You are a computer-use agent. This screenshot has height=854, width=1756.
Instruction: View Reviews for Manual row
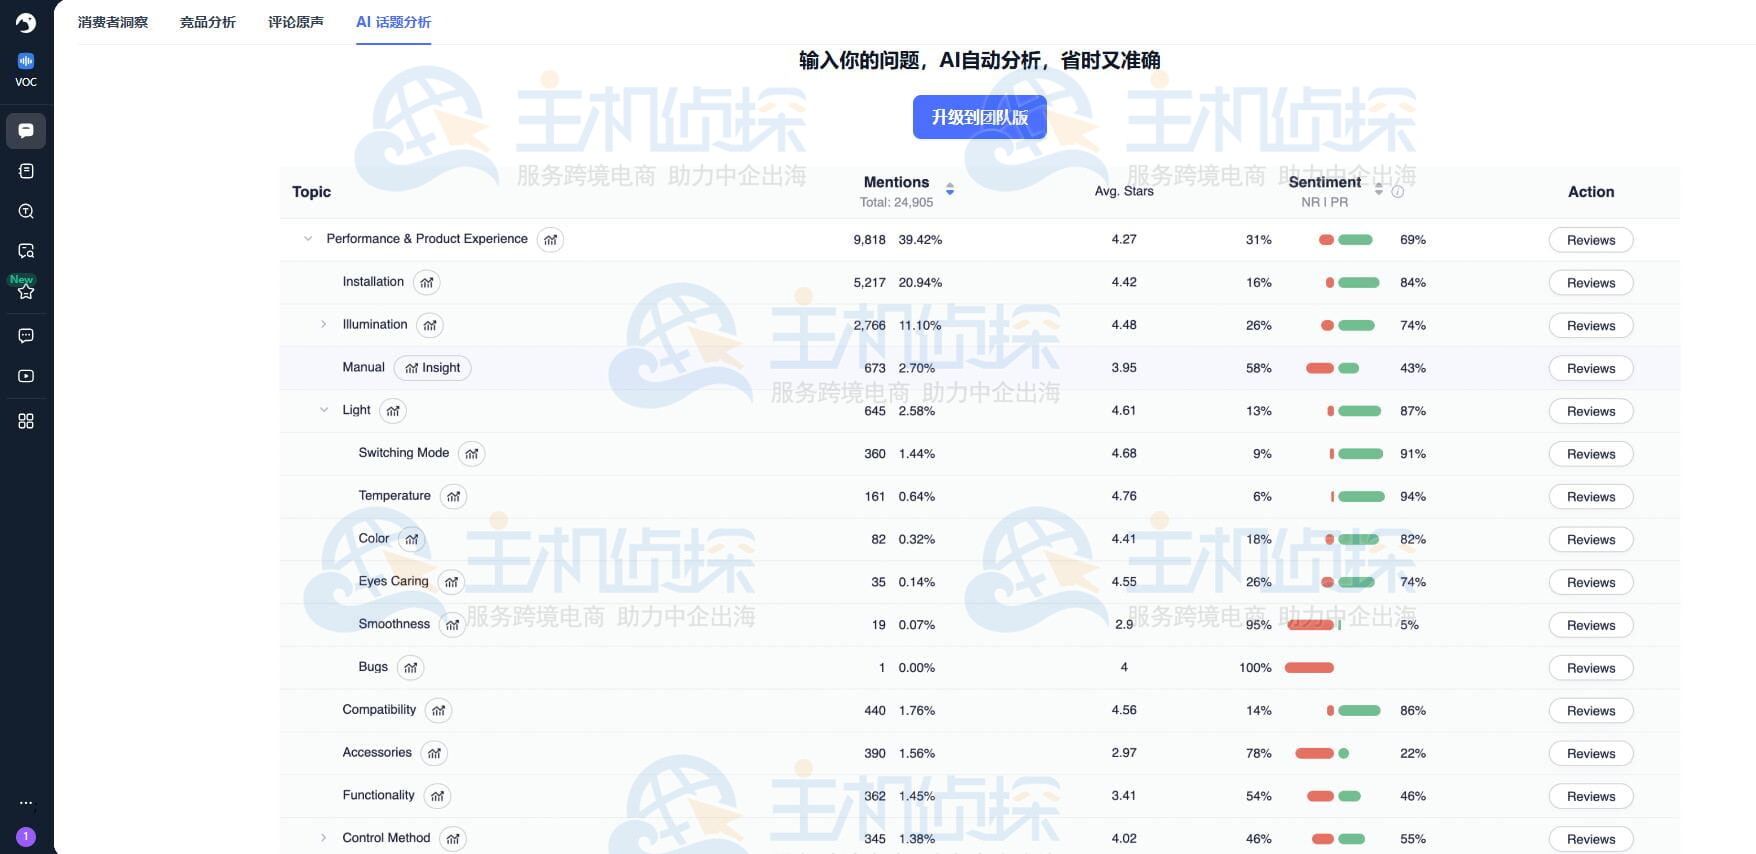click(1591, 369)
